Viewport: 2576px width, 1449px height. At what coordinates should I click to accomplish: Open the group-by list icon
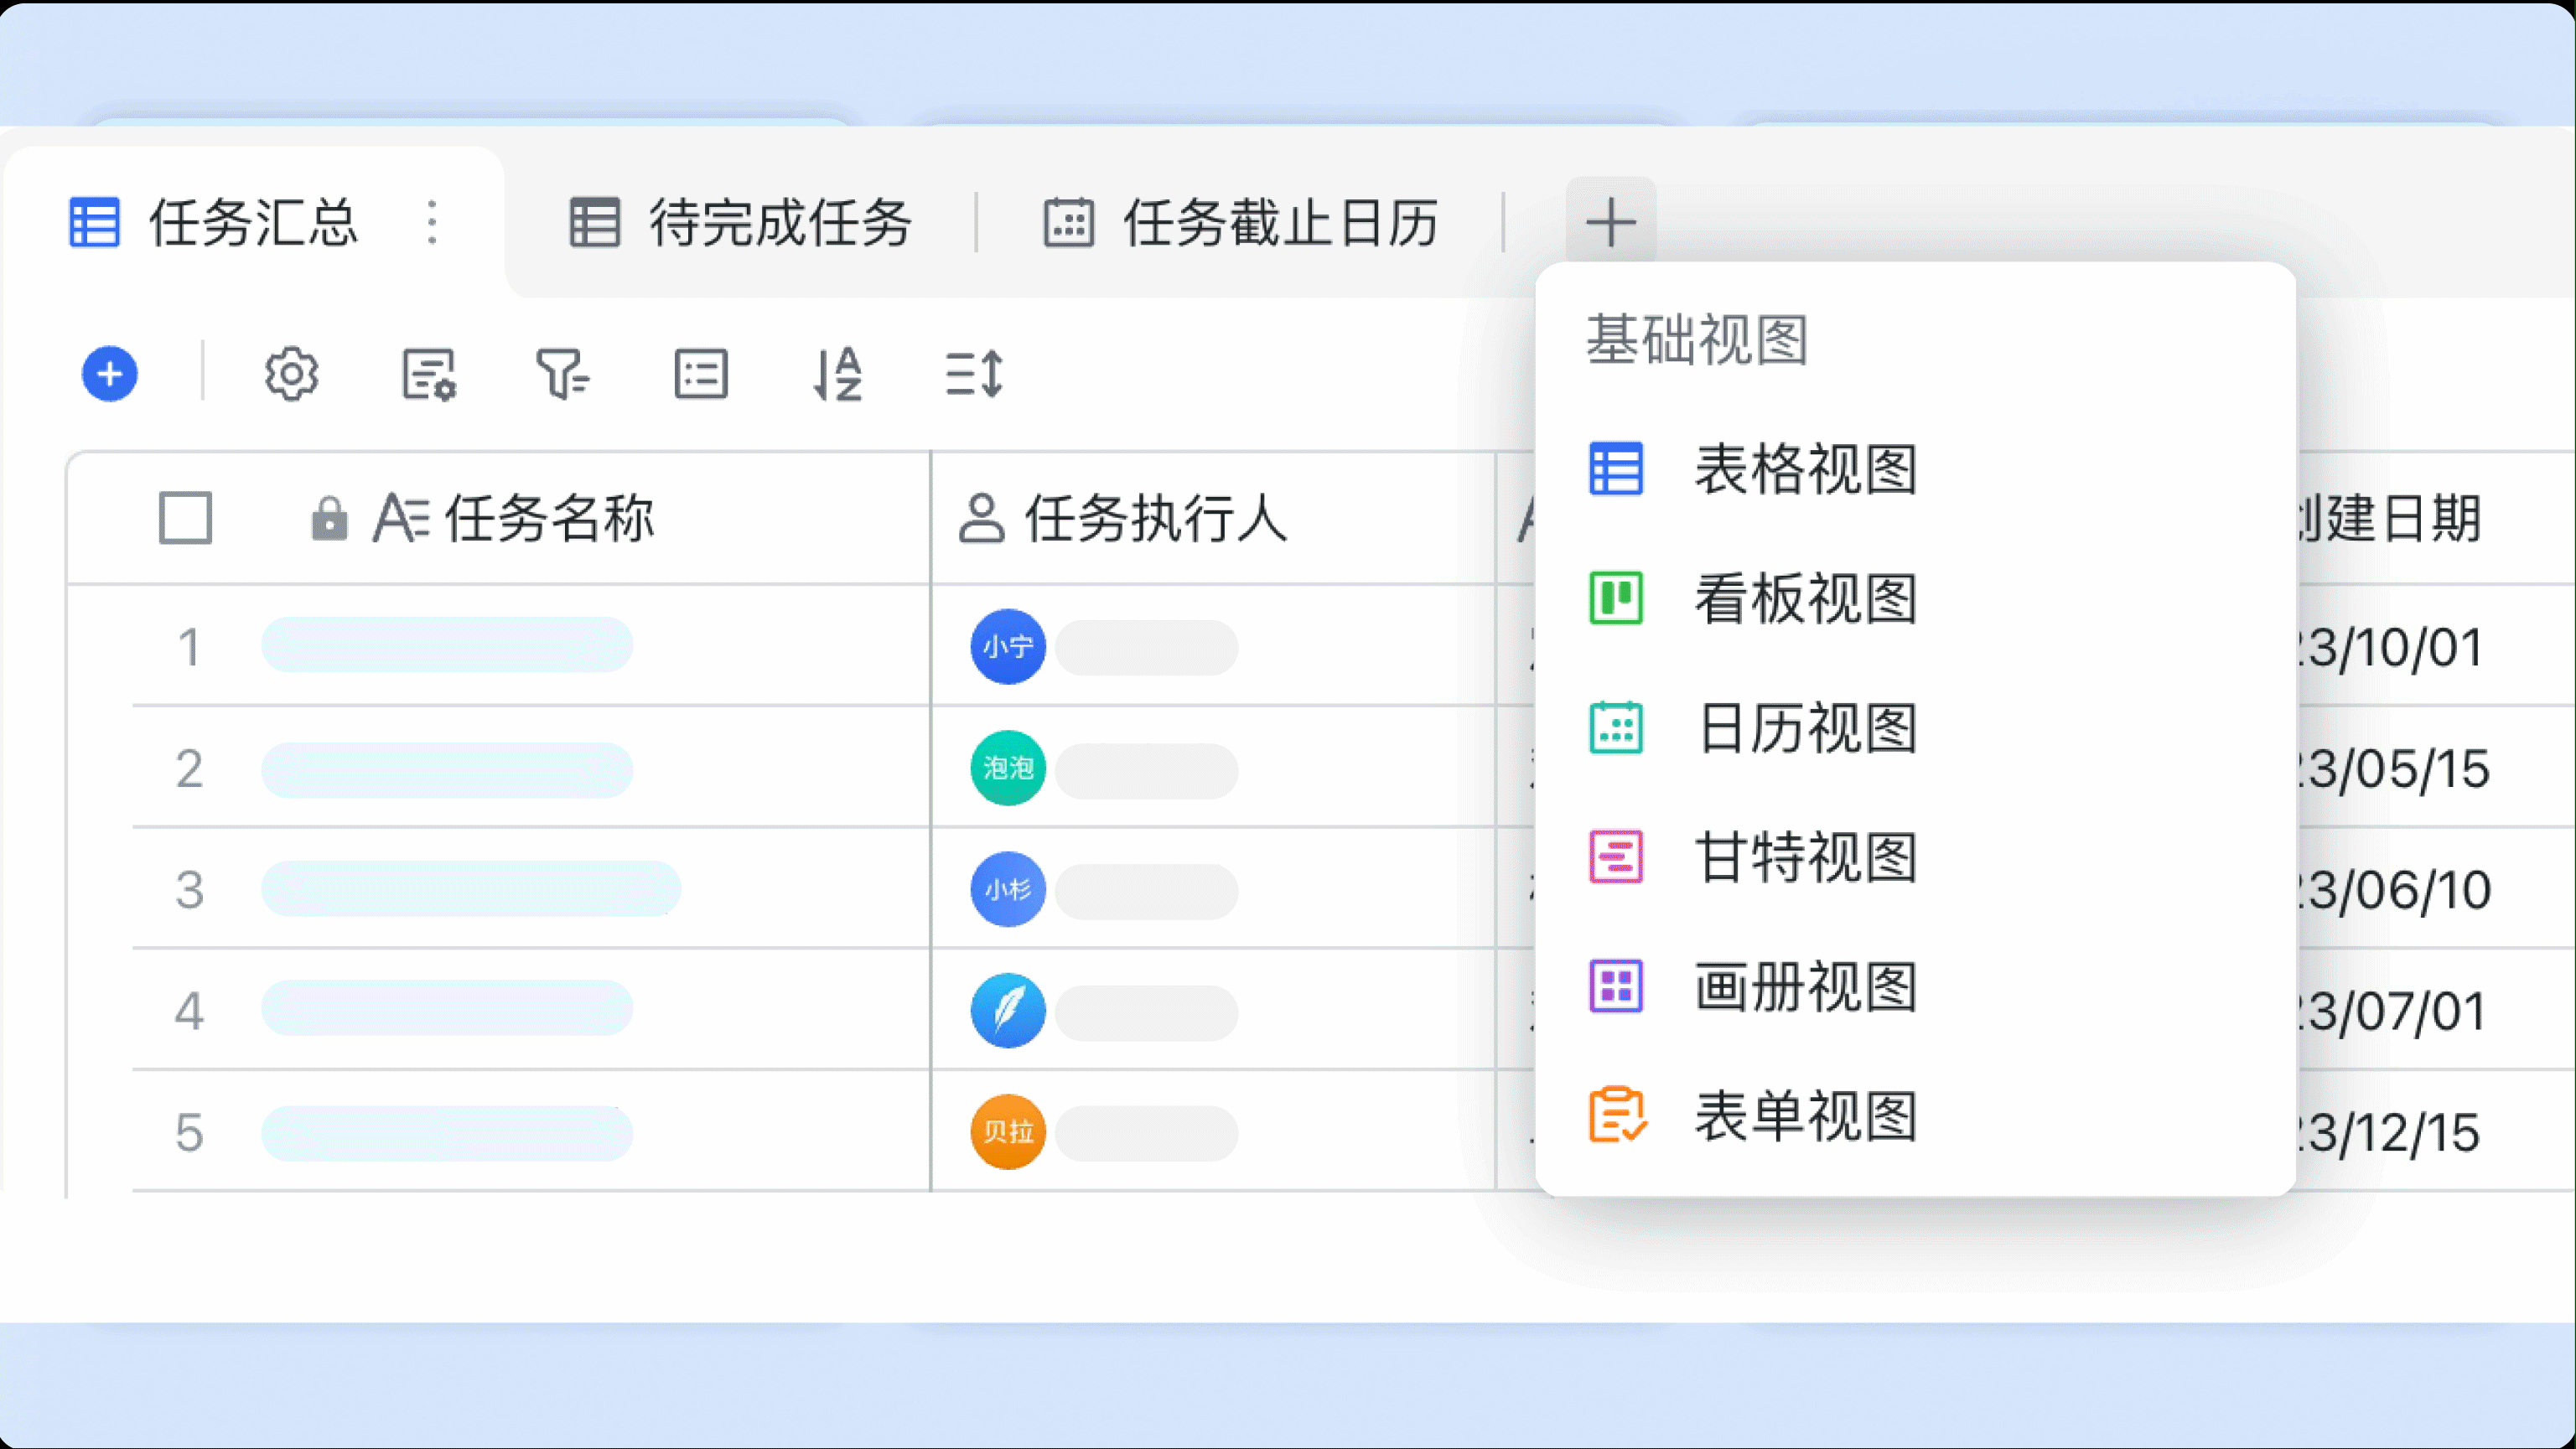coord(701,374)
